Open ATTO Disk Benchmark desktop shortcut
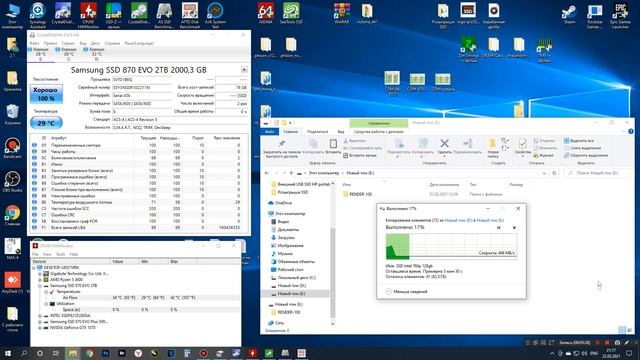640x360 pixels. (x=190, y=16)
